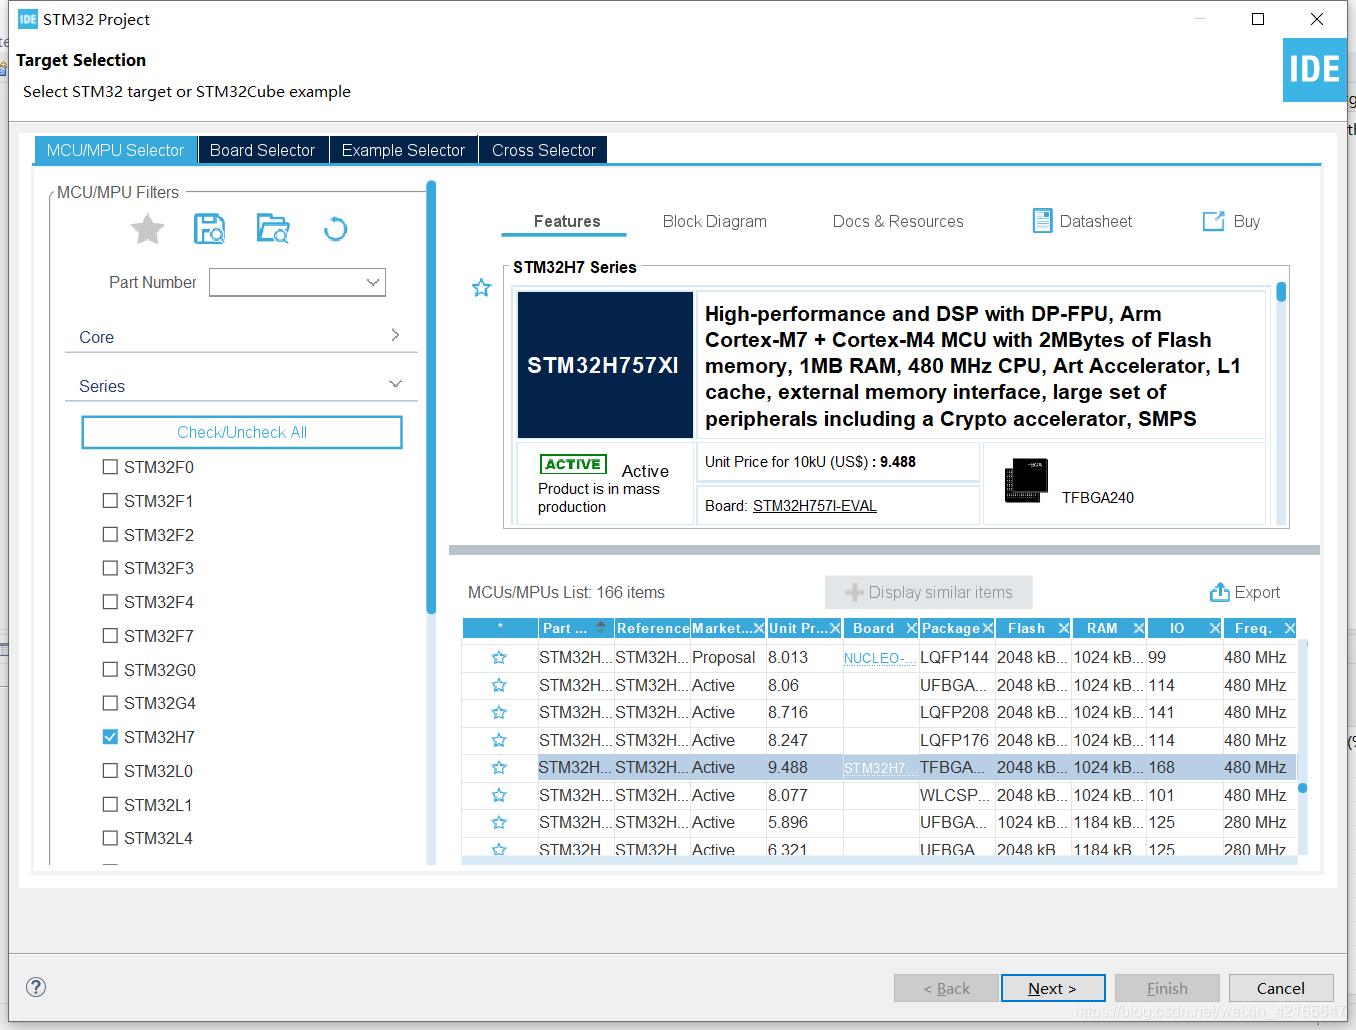Switch to Cross Selector tab

coord(543,150)
